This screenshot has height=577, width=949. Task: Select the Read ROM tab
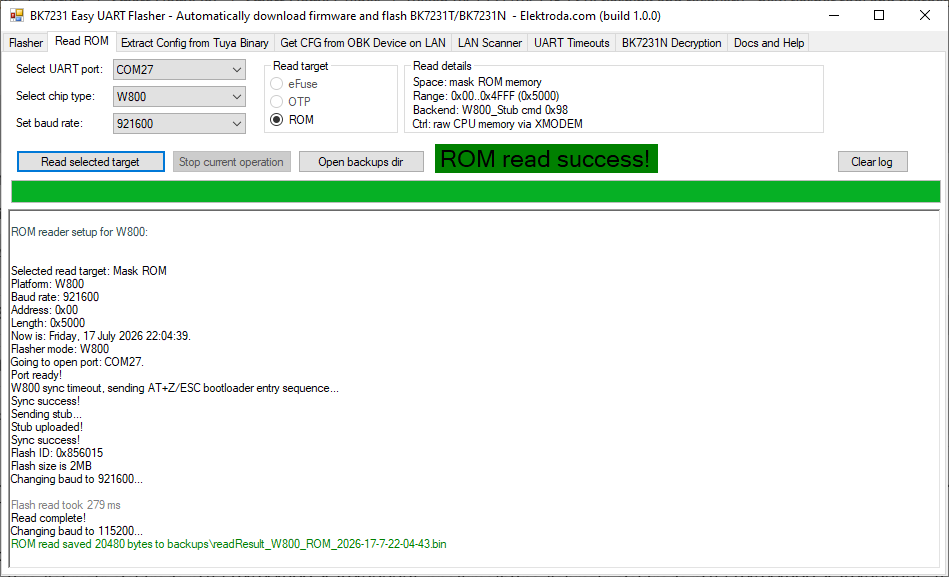click(x=82, y=41)
